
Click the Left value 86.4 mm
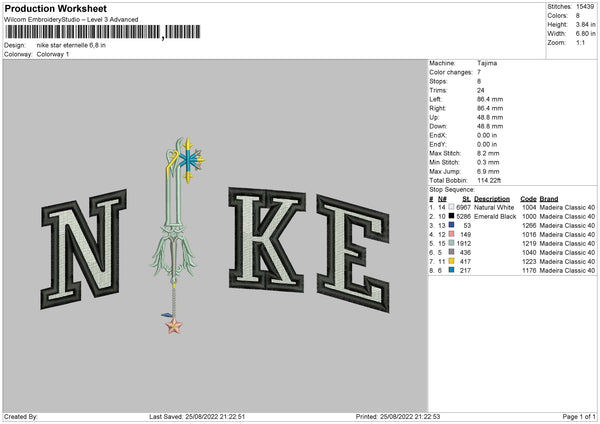pos(490,99)
